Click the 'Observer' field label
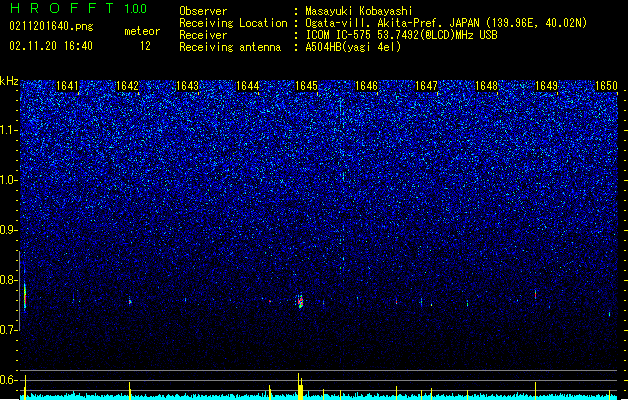The width and height of the screenshot is (629, 400). coord(203,11)
